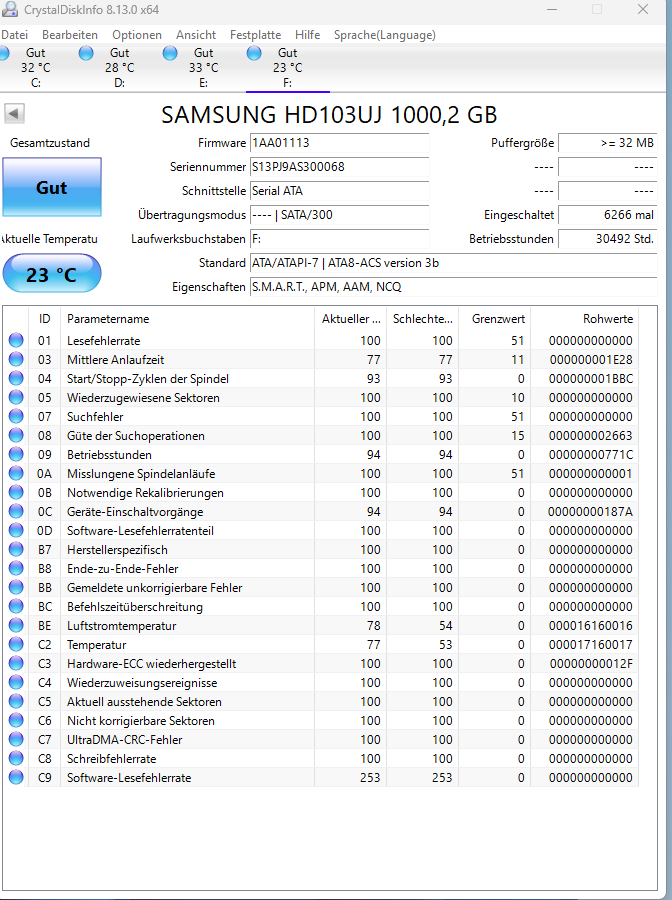Viewport: 672px width, 900px height.
Task: Open the Festplatte menu
Action: (255, 35)
